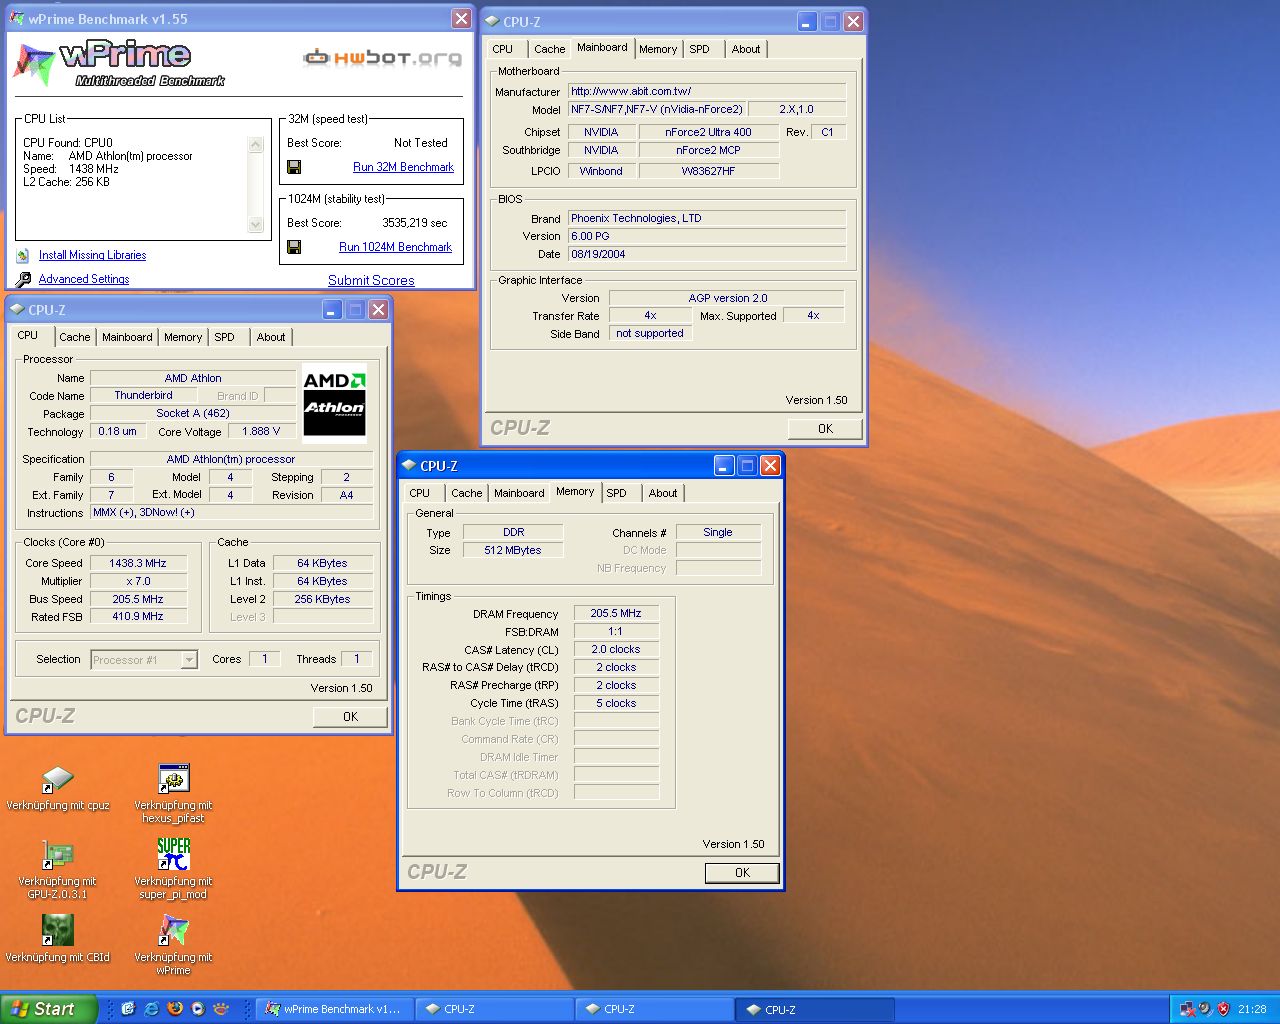
Task: Click the Thunderbird code name field
Action: click(x=143, y=396)
